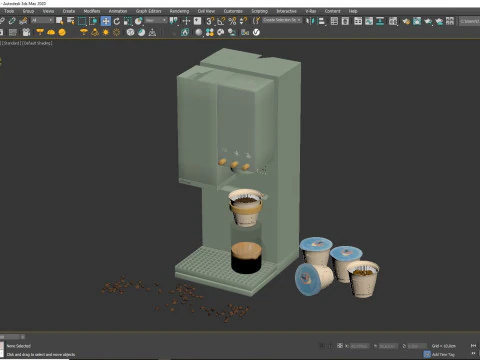Open the Default Shading viewport menu
Screen dimensions: 480x360
point(37,43)
